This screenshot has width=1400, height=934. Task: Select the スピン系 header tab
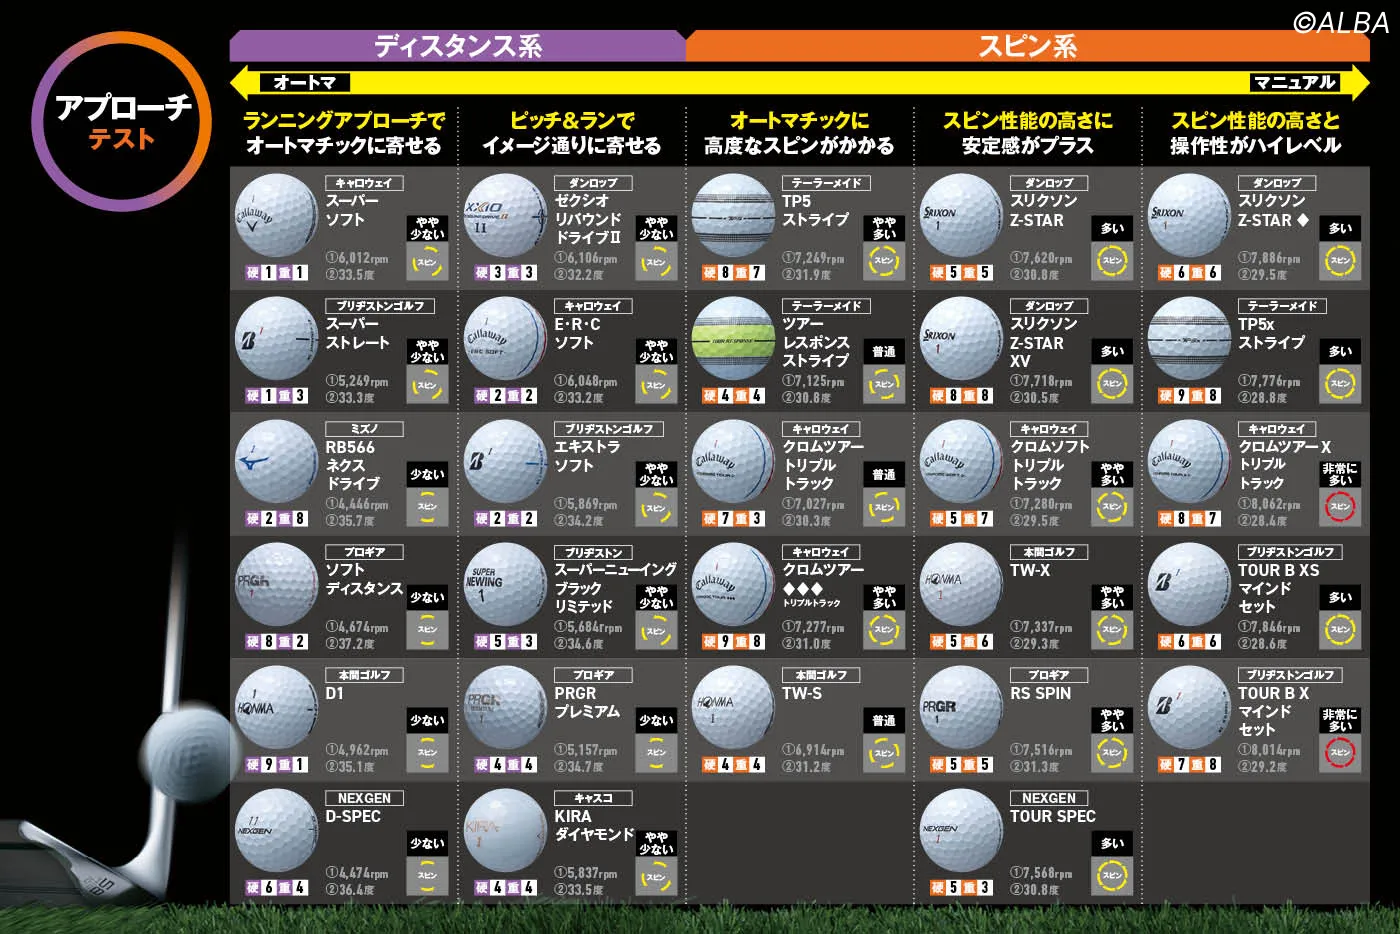coord(1027,46)
